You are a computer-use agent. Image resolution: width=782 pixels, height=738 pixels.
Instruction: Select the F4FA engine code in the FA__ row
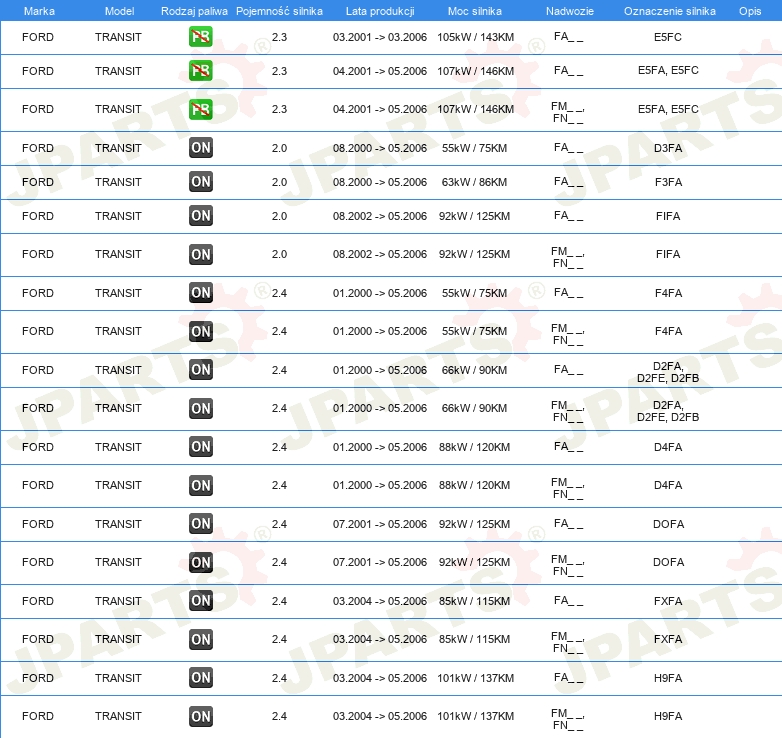click(x=668, y=293)
